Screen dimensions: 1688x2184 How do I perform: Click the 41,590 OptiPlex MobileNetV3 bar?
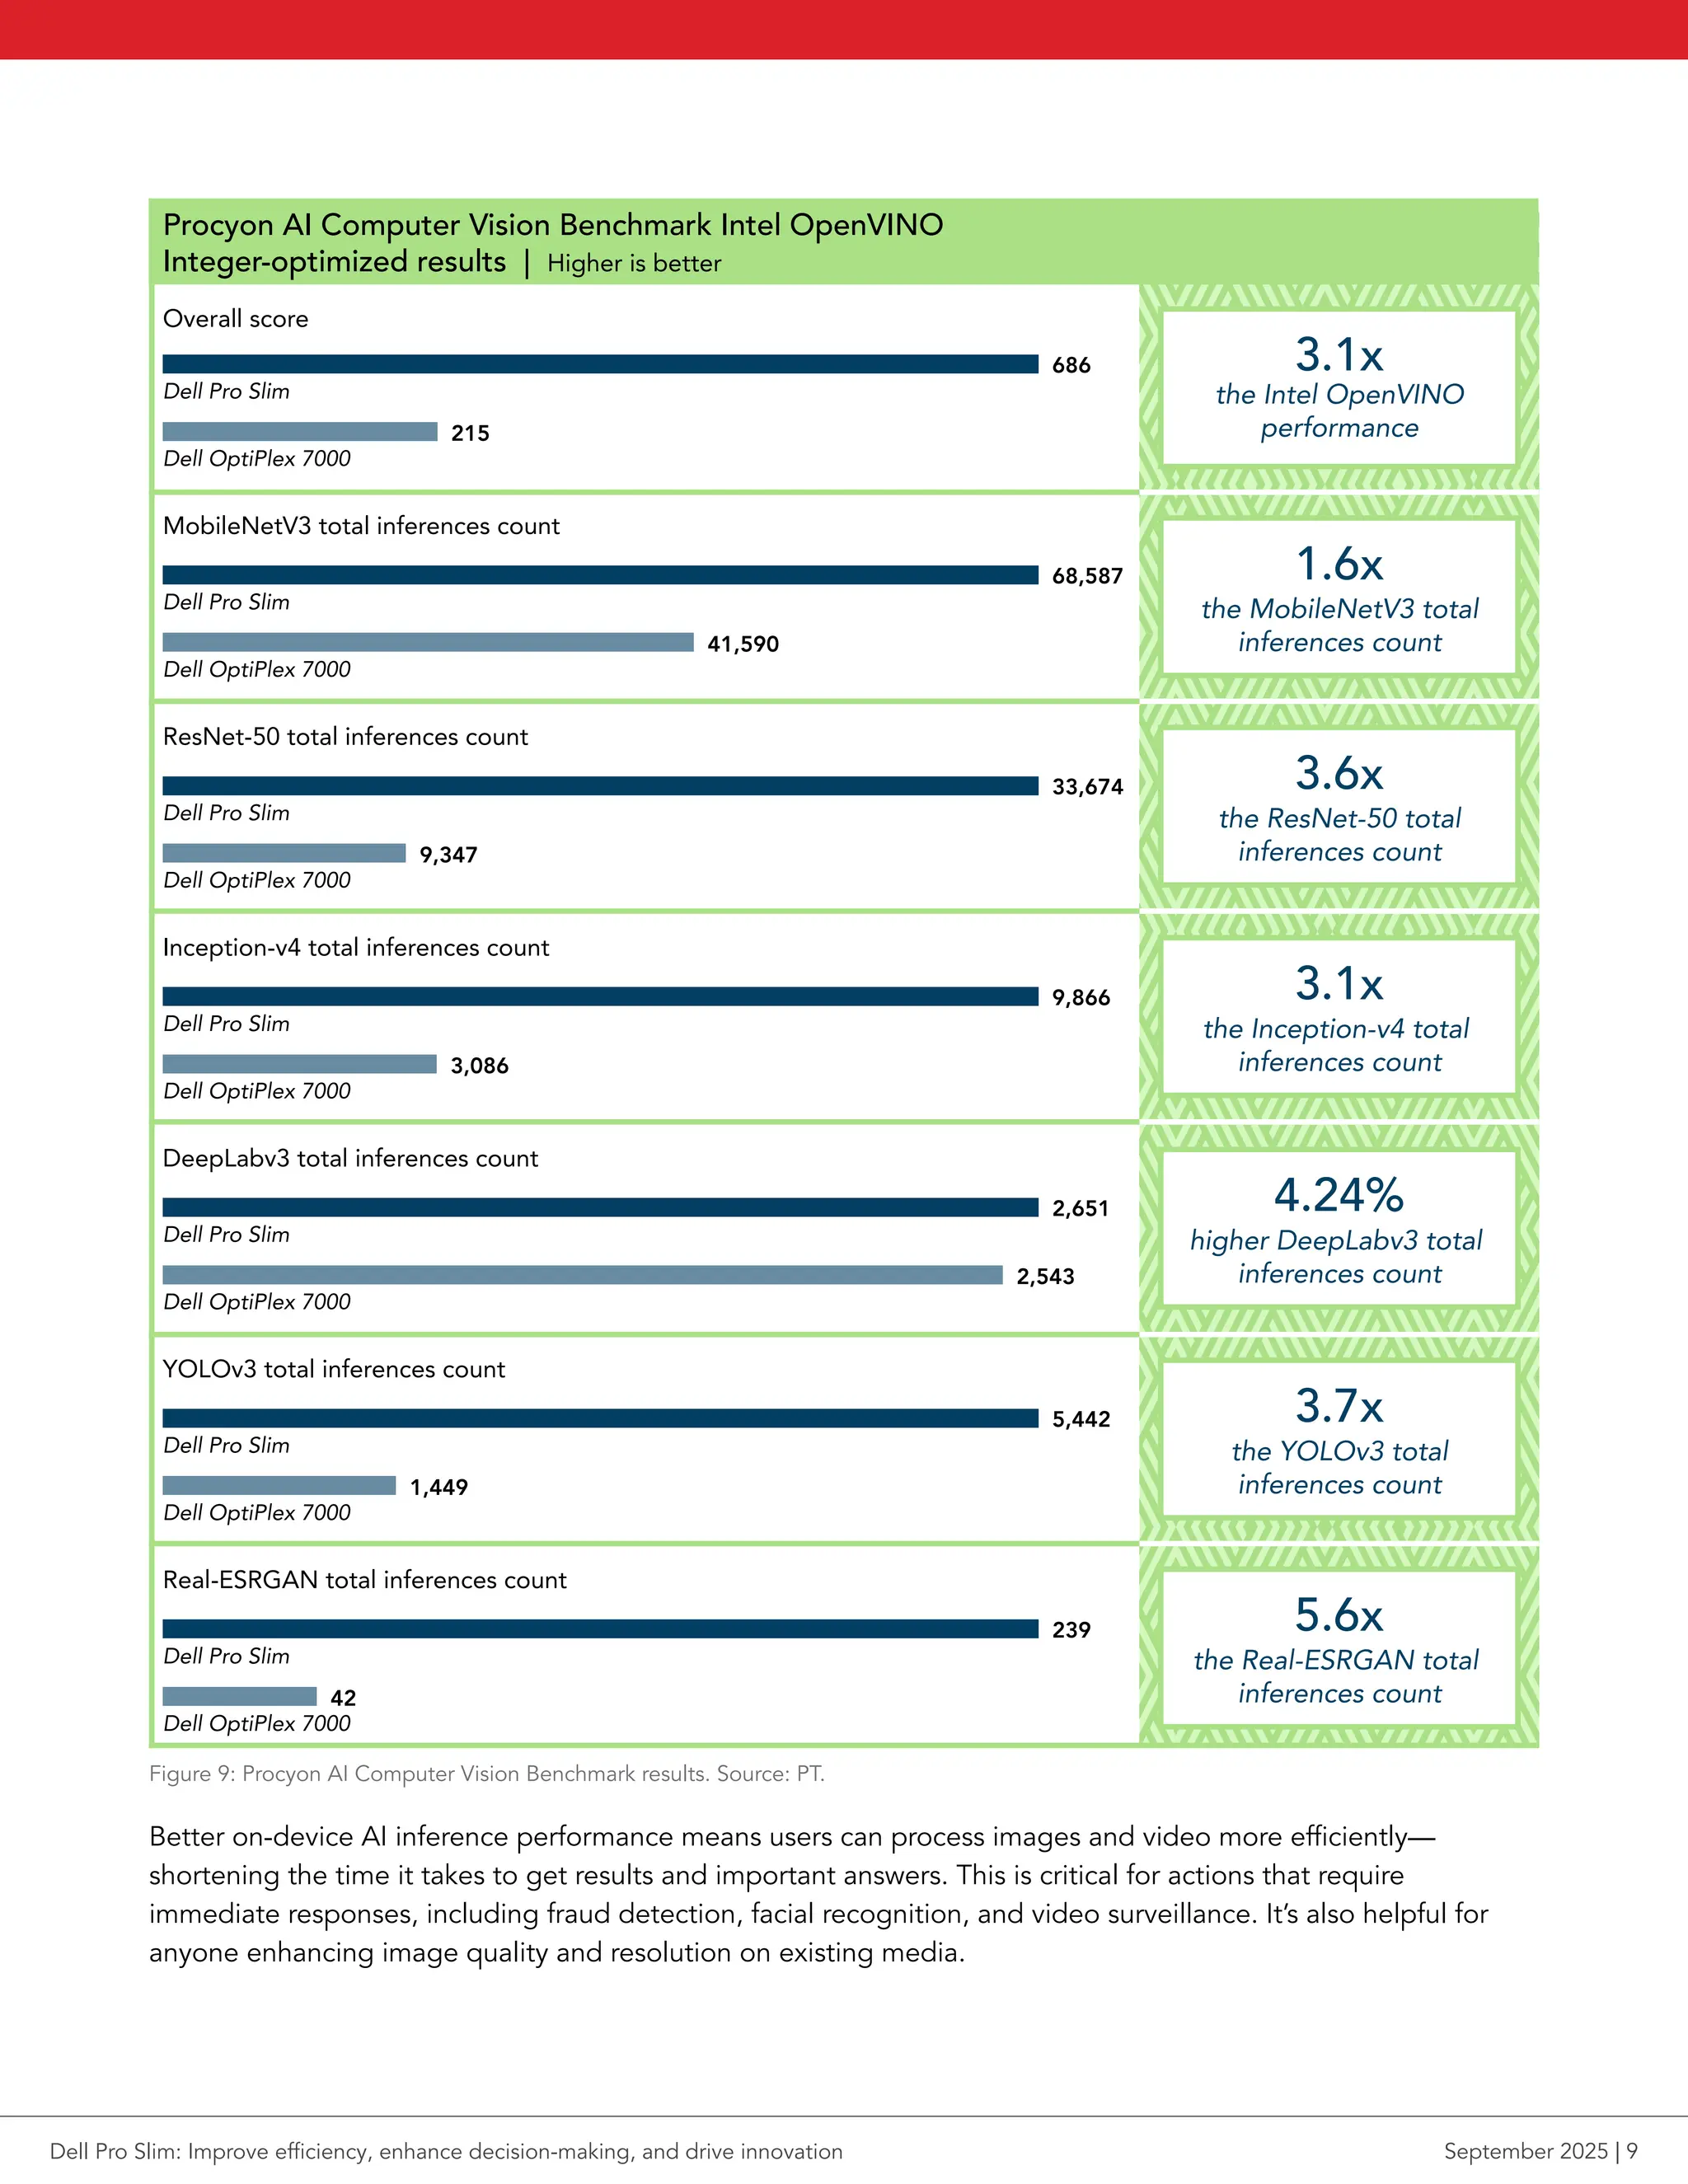tap(428, 642)
